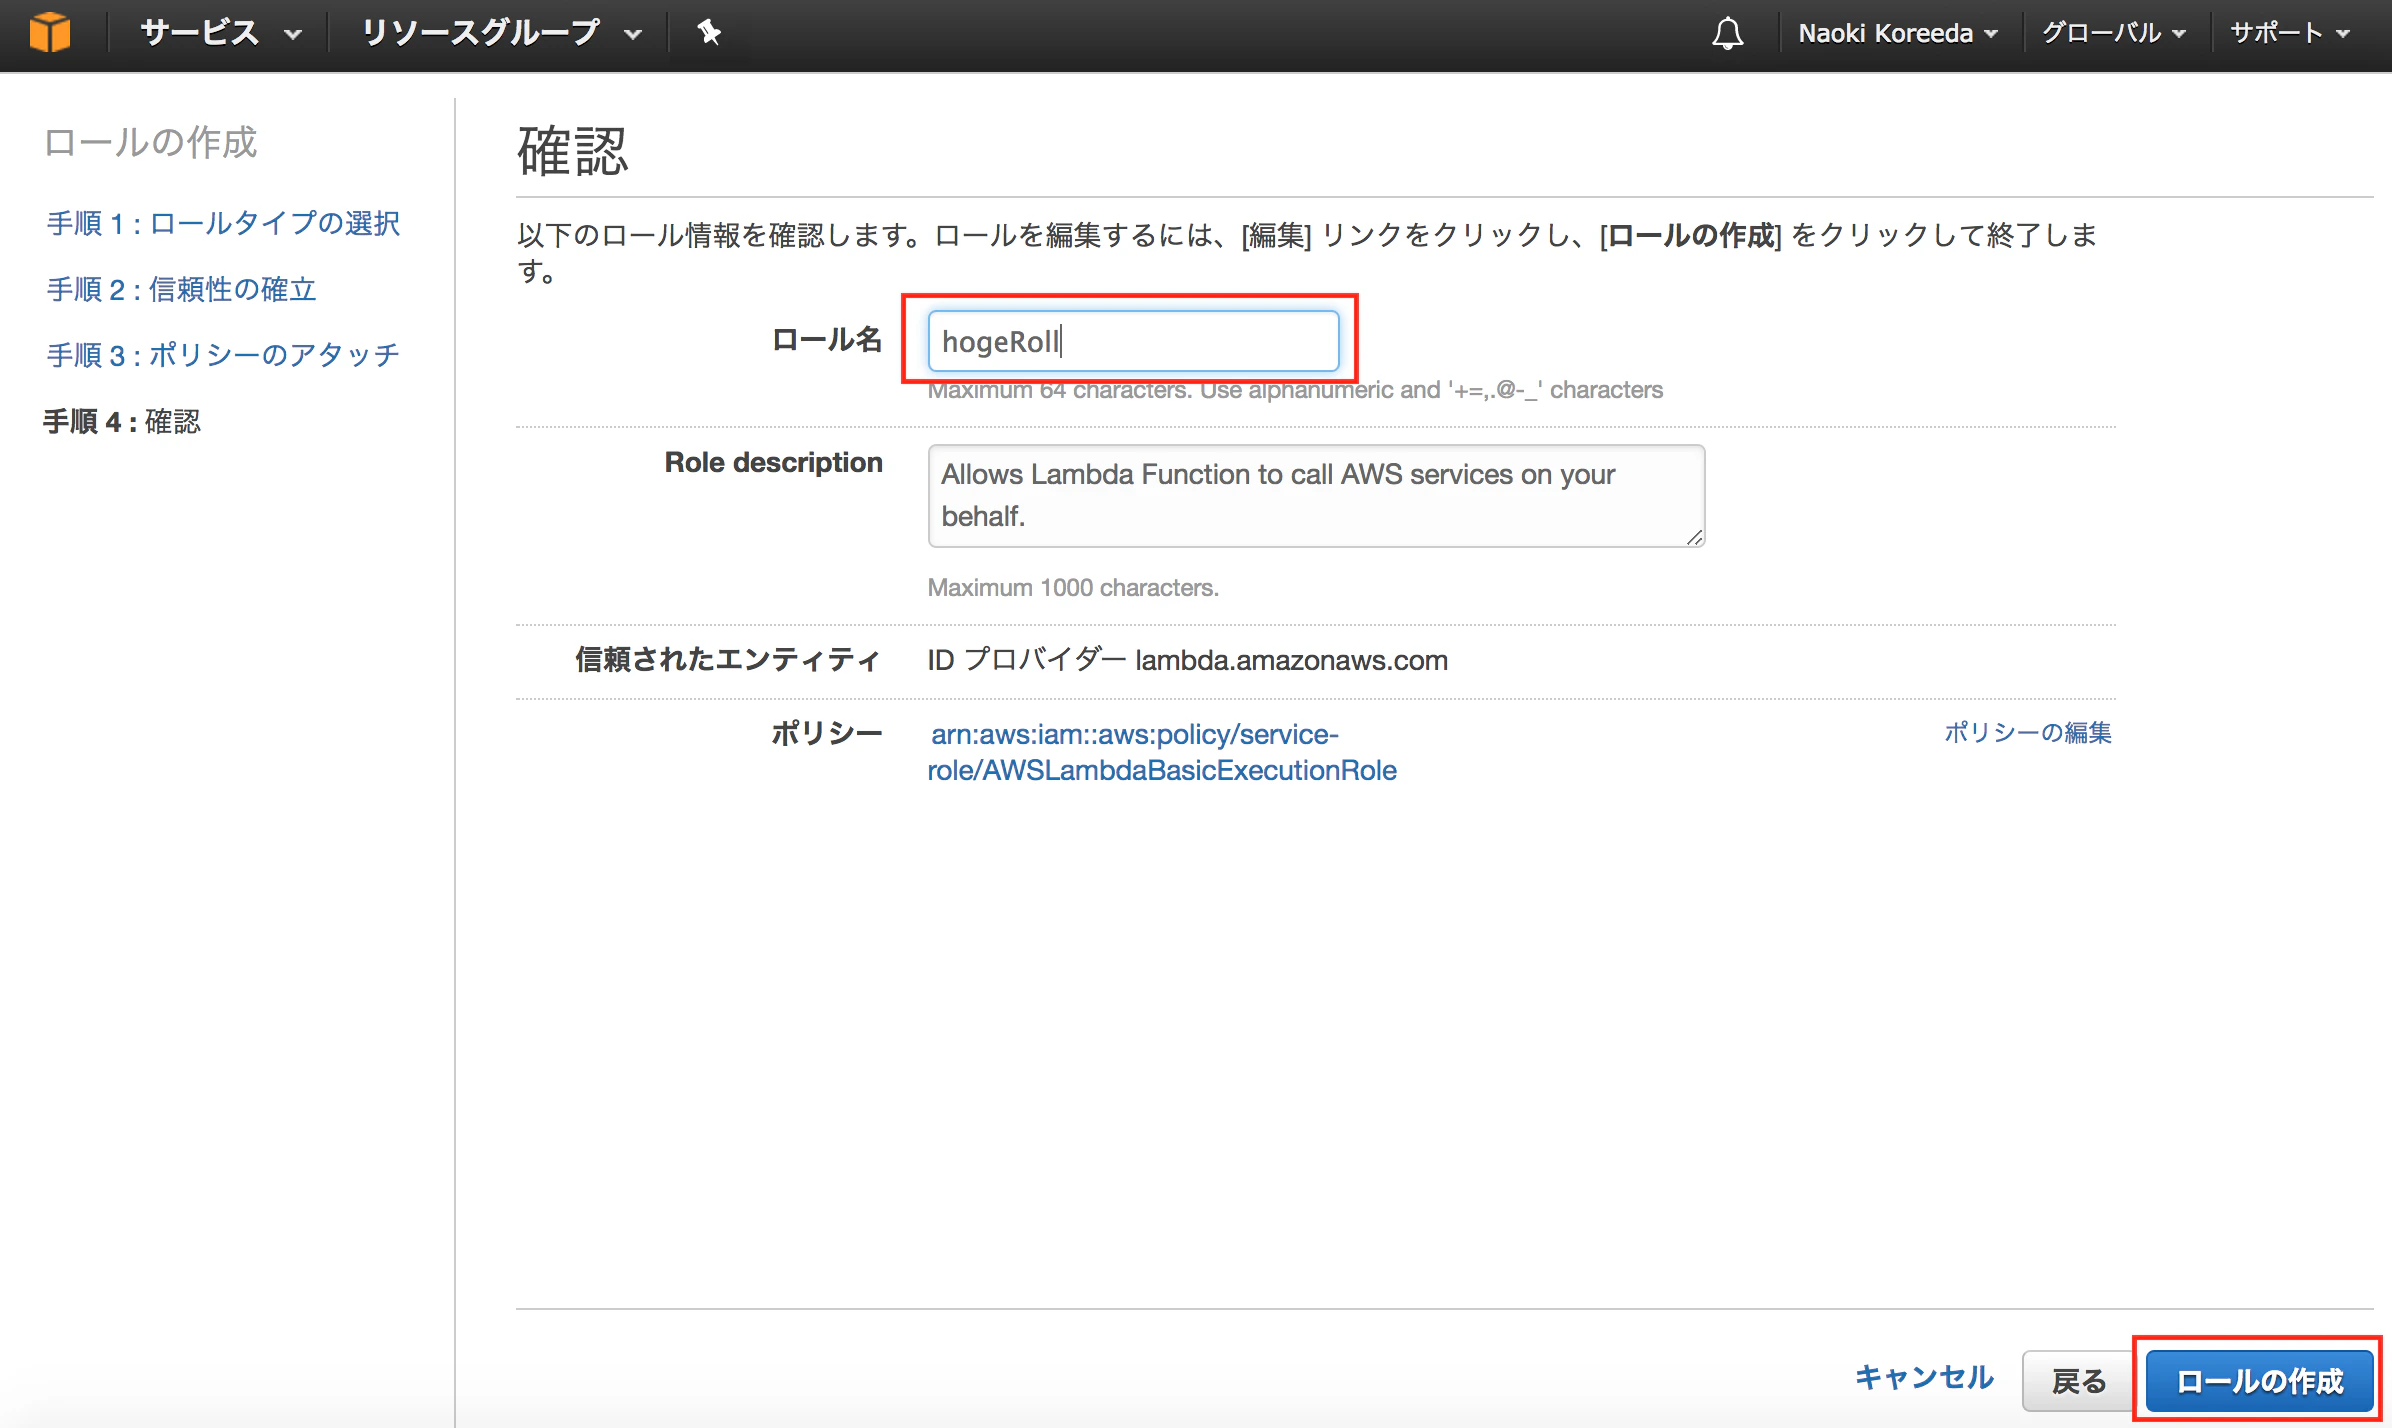Click the キャンセル link
This screenshot has width=2392, height=1428.
click(1924, 1378)
